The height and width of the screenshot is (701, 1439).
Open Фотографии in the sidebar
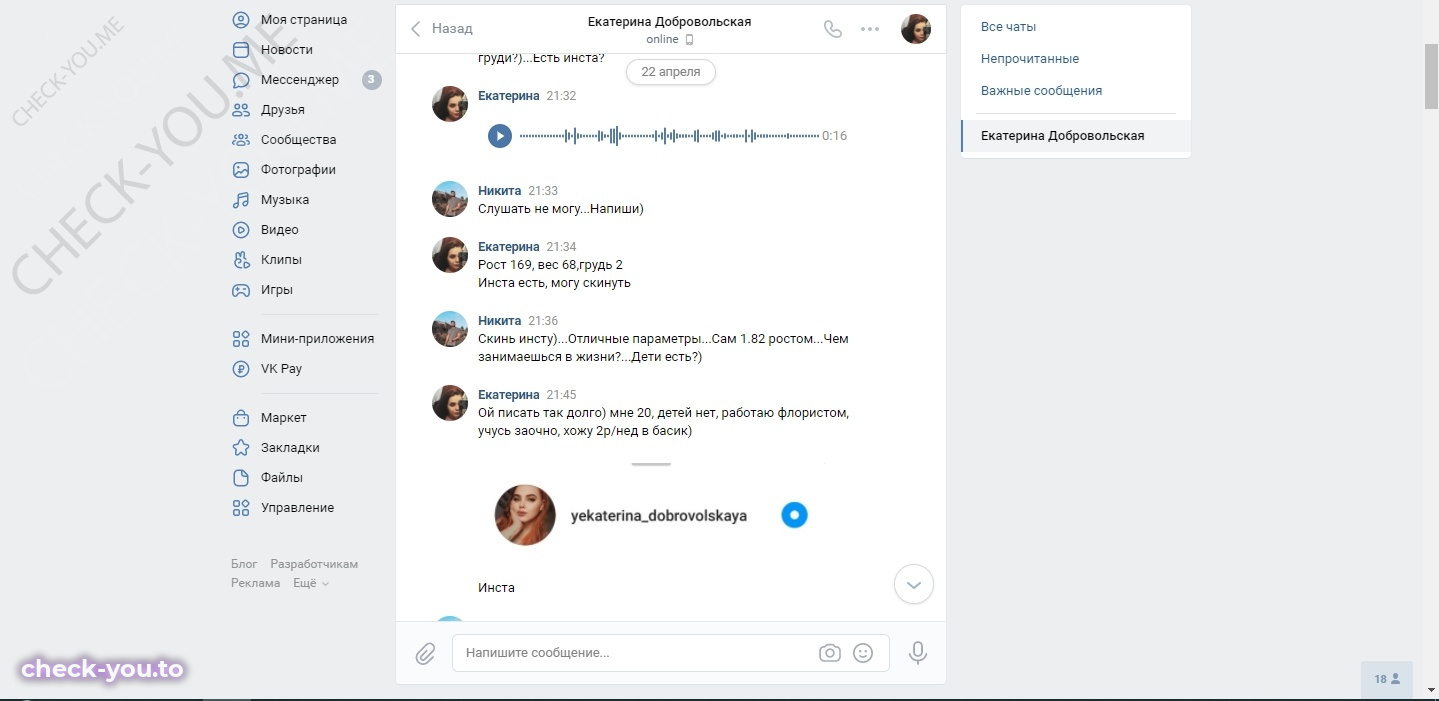point(298,170)
